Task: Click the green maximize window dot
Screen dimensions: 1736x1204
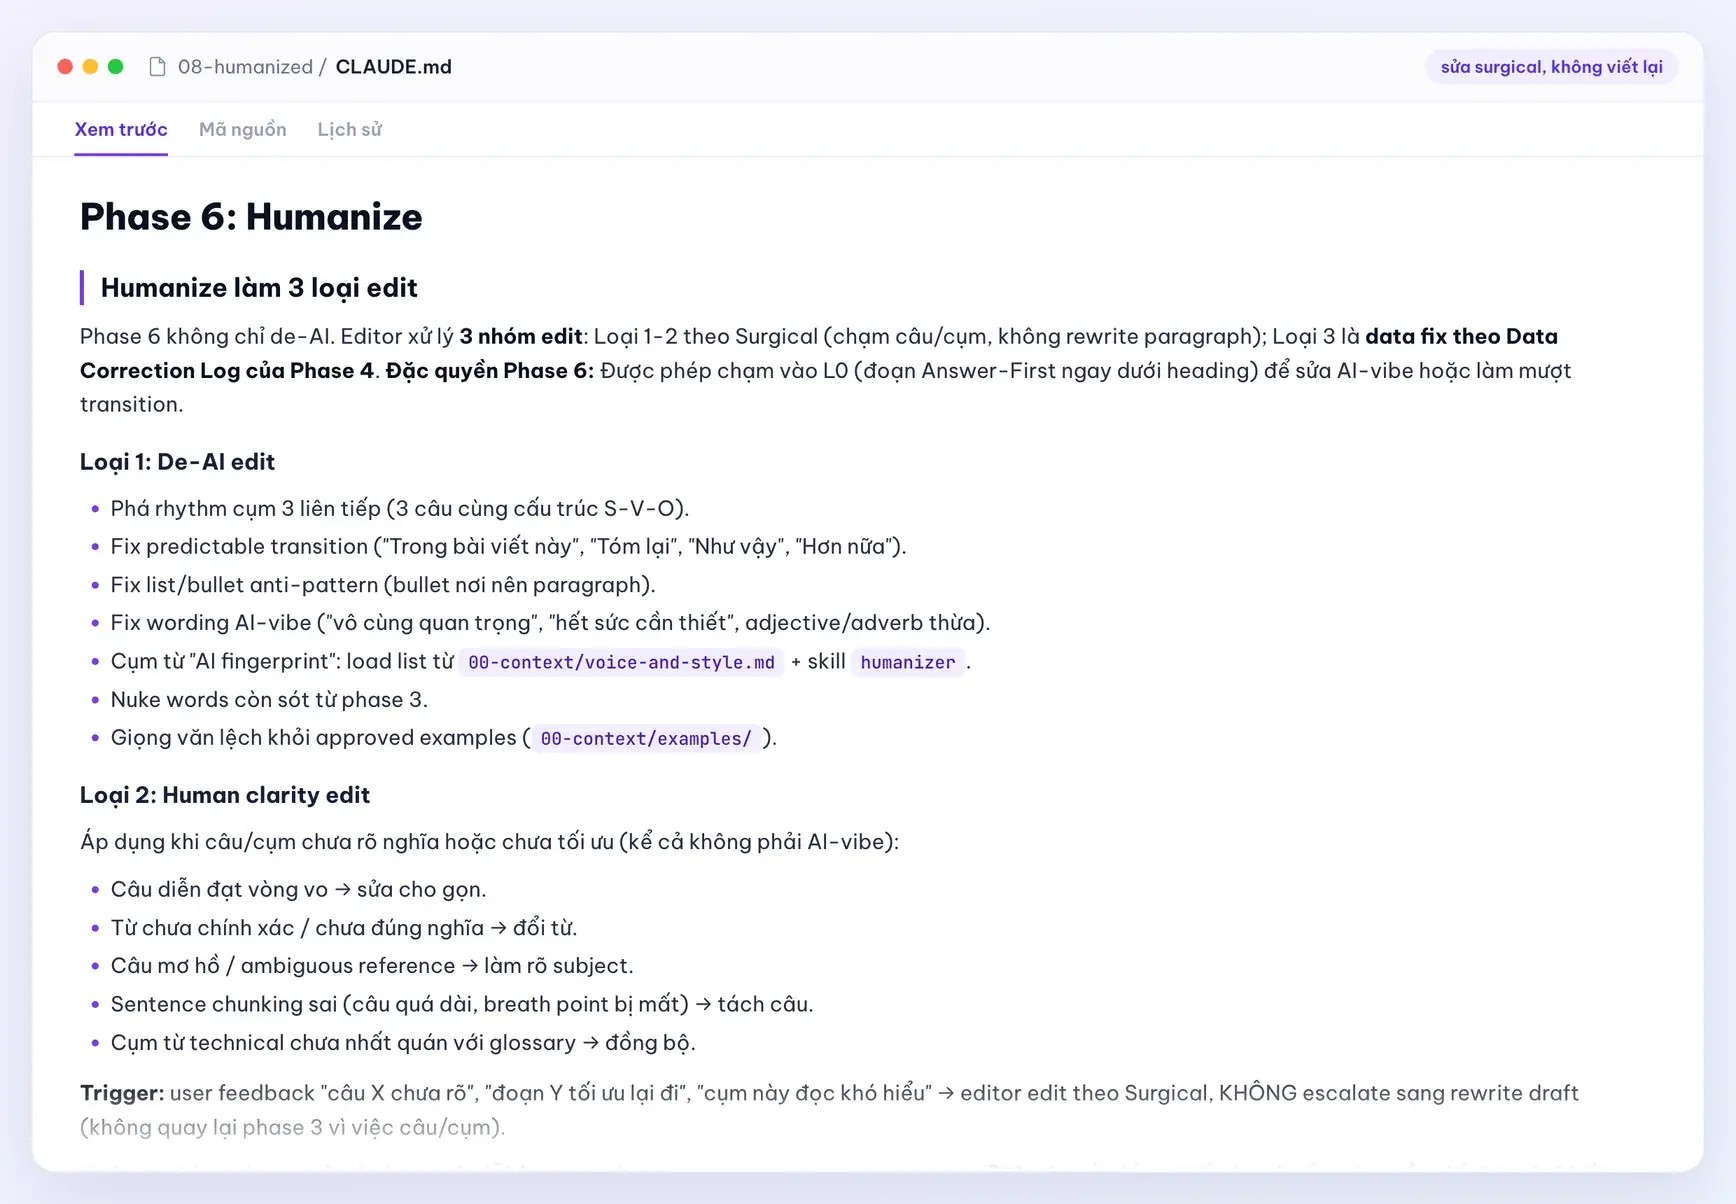Action: [115, 67]
